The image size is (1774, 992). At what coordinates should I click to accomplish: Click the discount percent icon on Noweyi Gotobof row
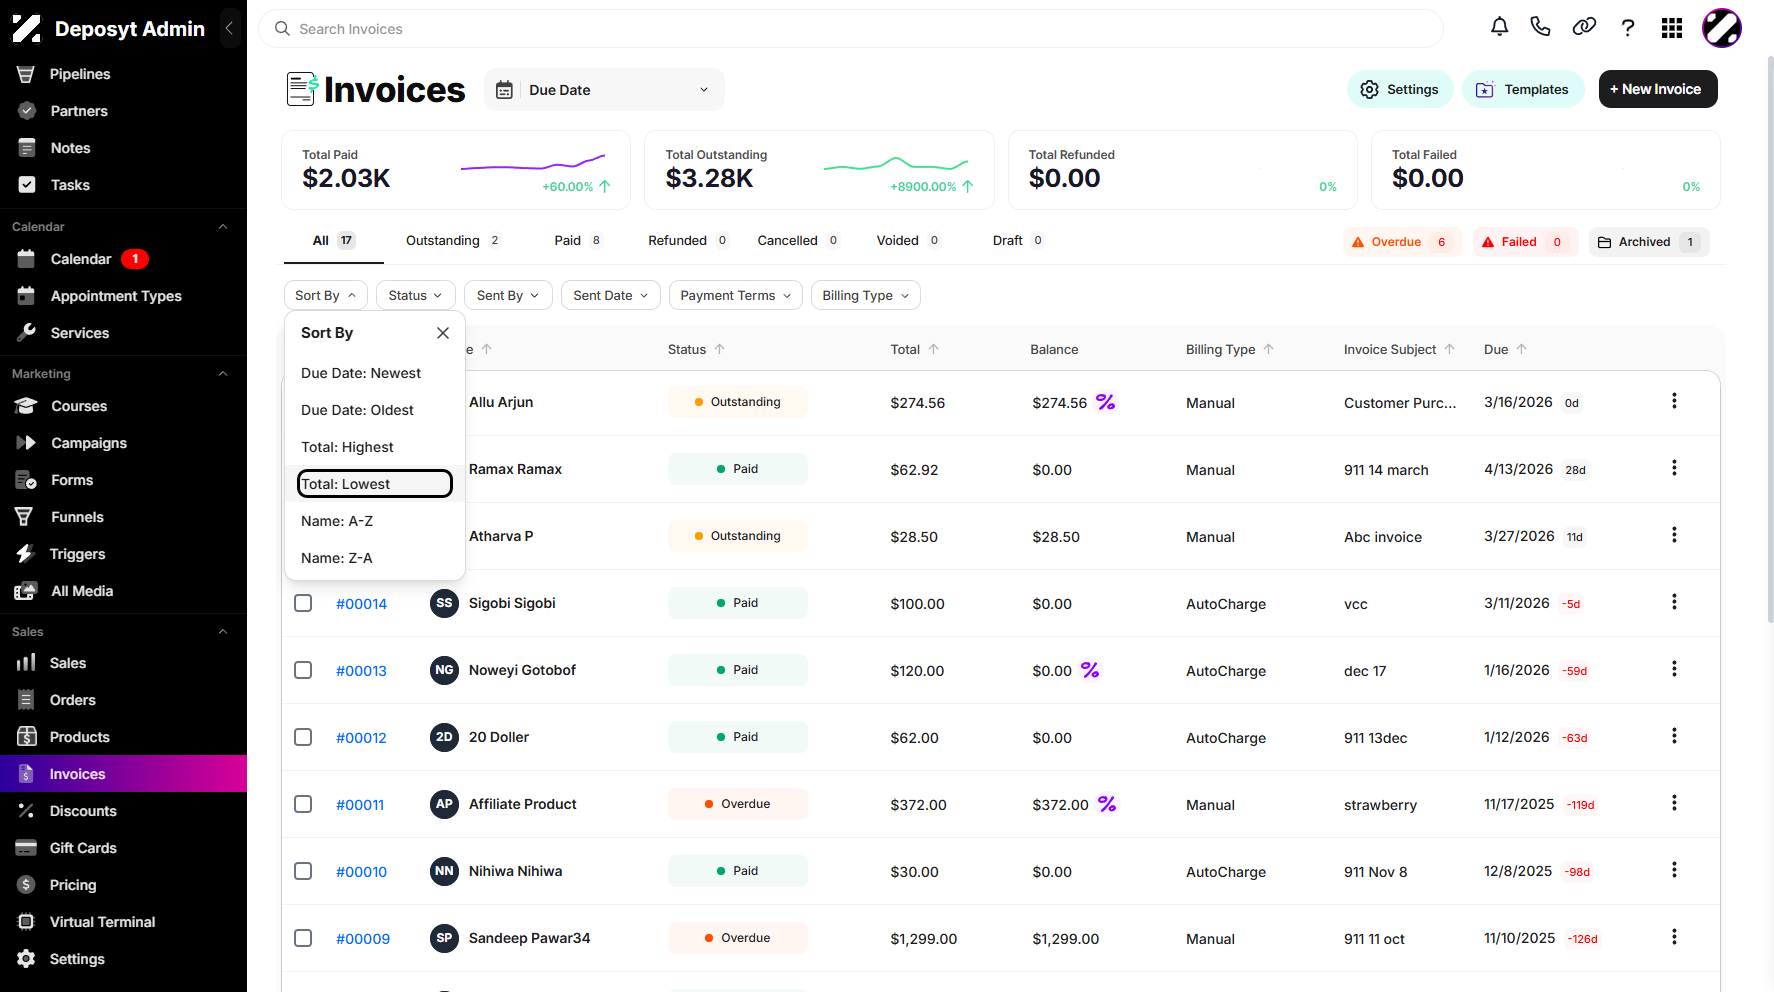coord(1090,670)
